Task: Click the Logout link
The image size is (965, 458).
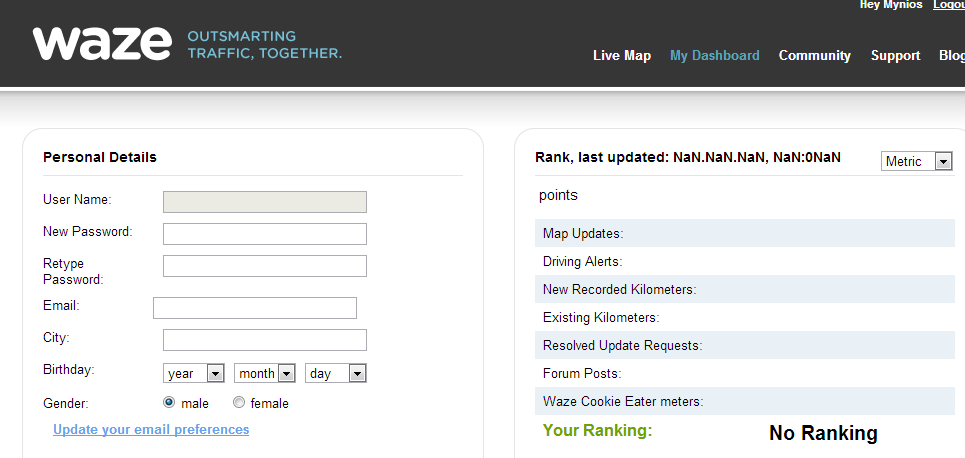Action: pos(949,5)
